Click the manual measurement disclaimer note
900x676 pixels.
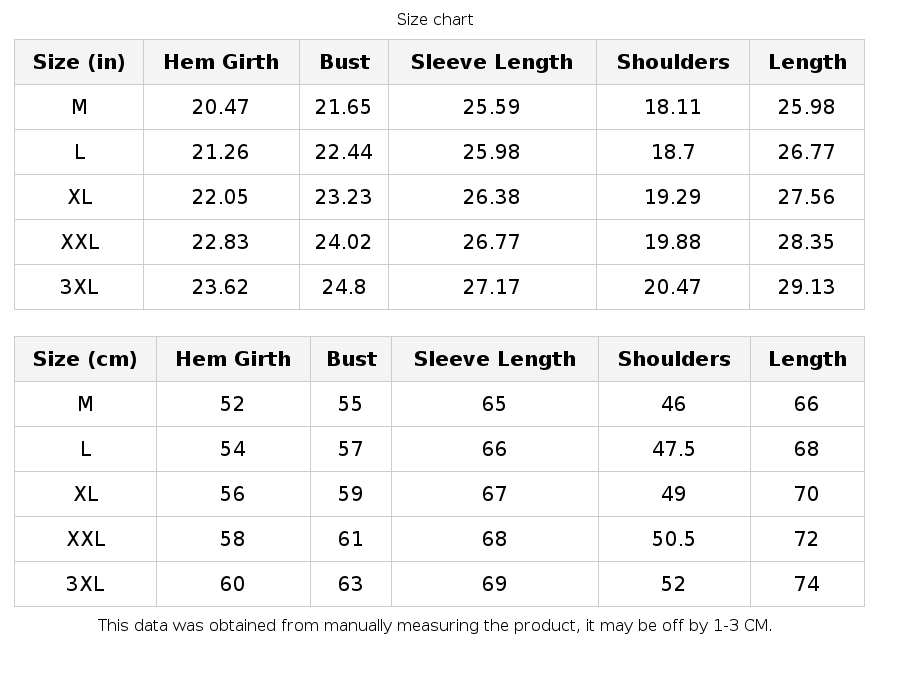click(435, 626)
